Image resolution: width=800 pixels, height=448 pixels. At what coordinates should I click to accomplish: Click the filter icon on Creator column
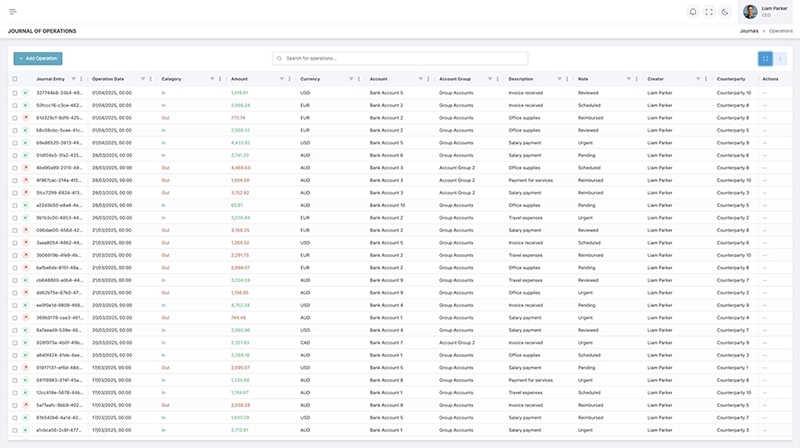coord(698,78)
